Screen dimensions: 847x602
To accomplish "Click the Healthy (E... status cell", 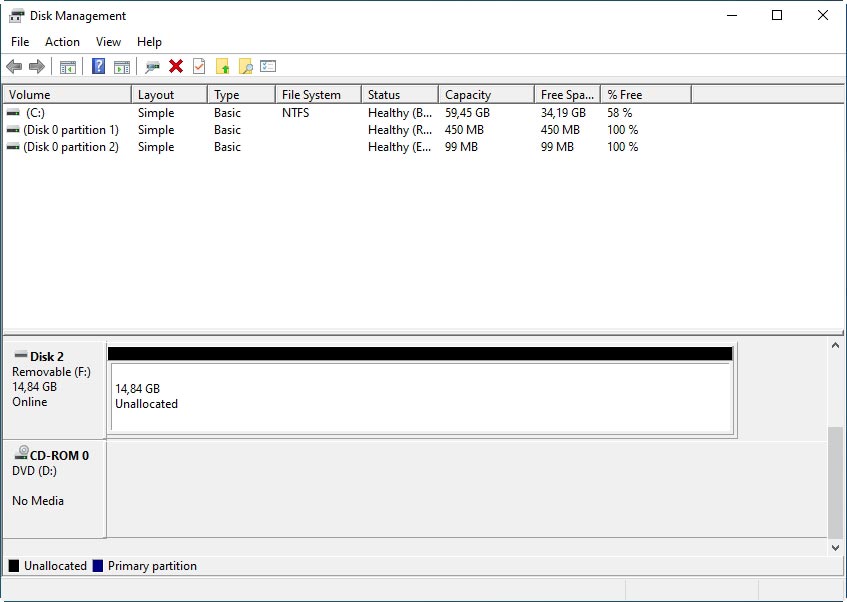I will click(400, 147).
